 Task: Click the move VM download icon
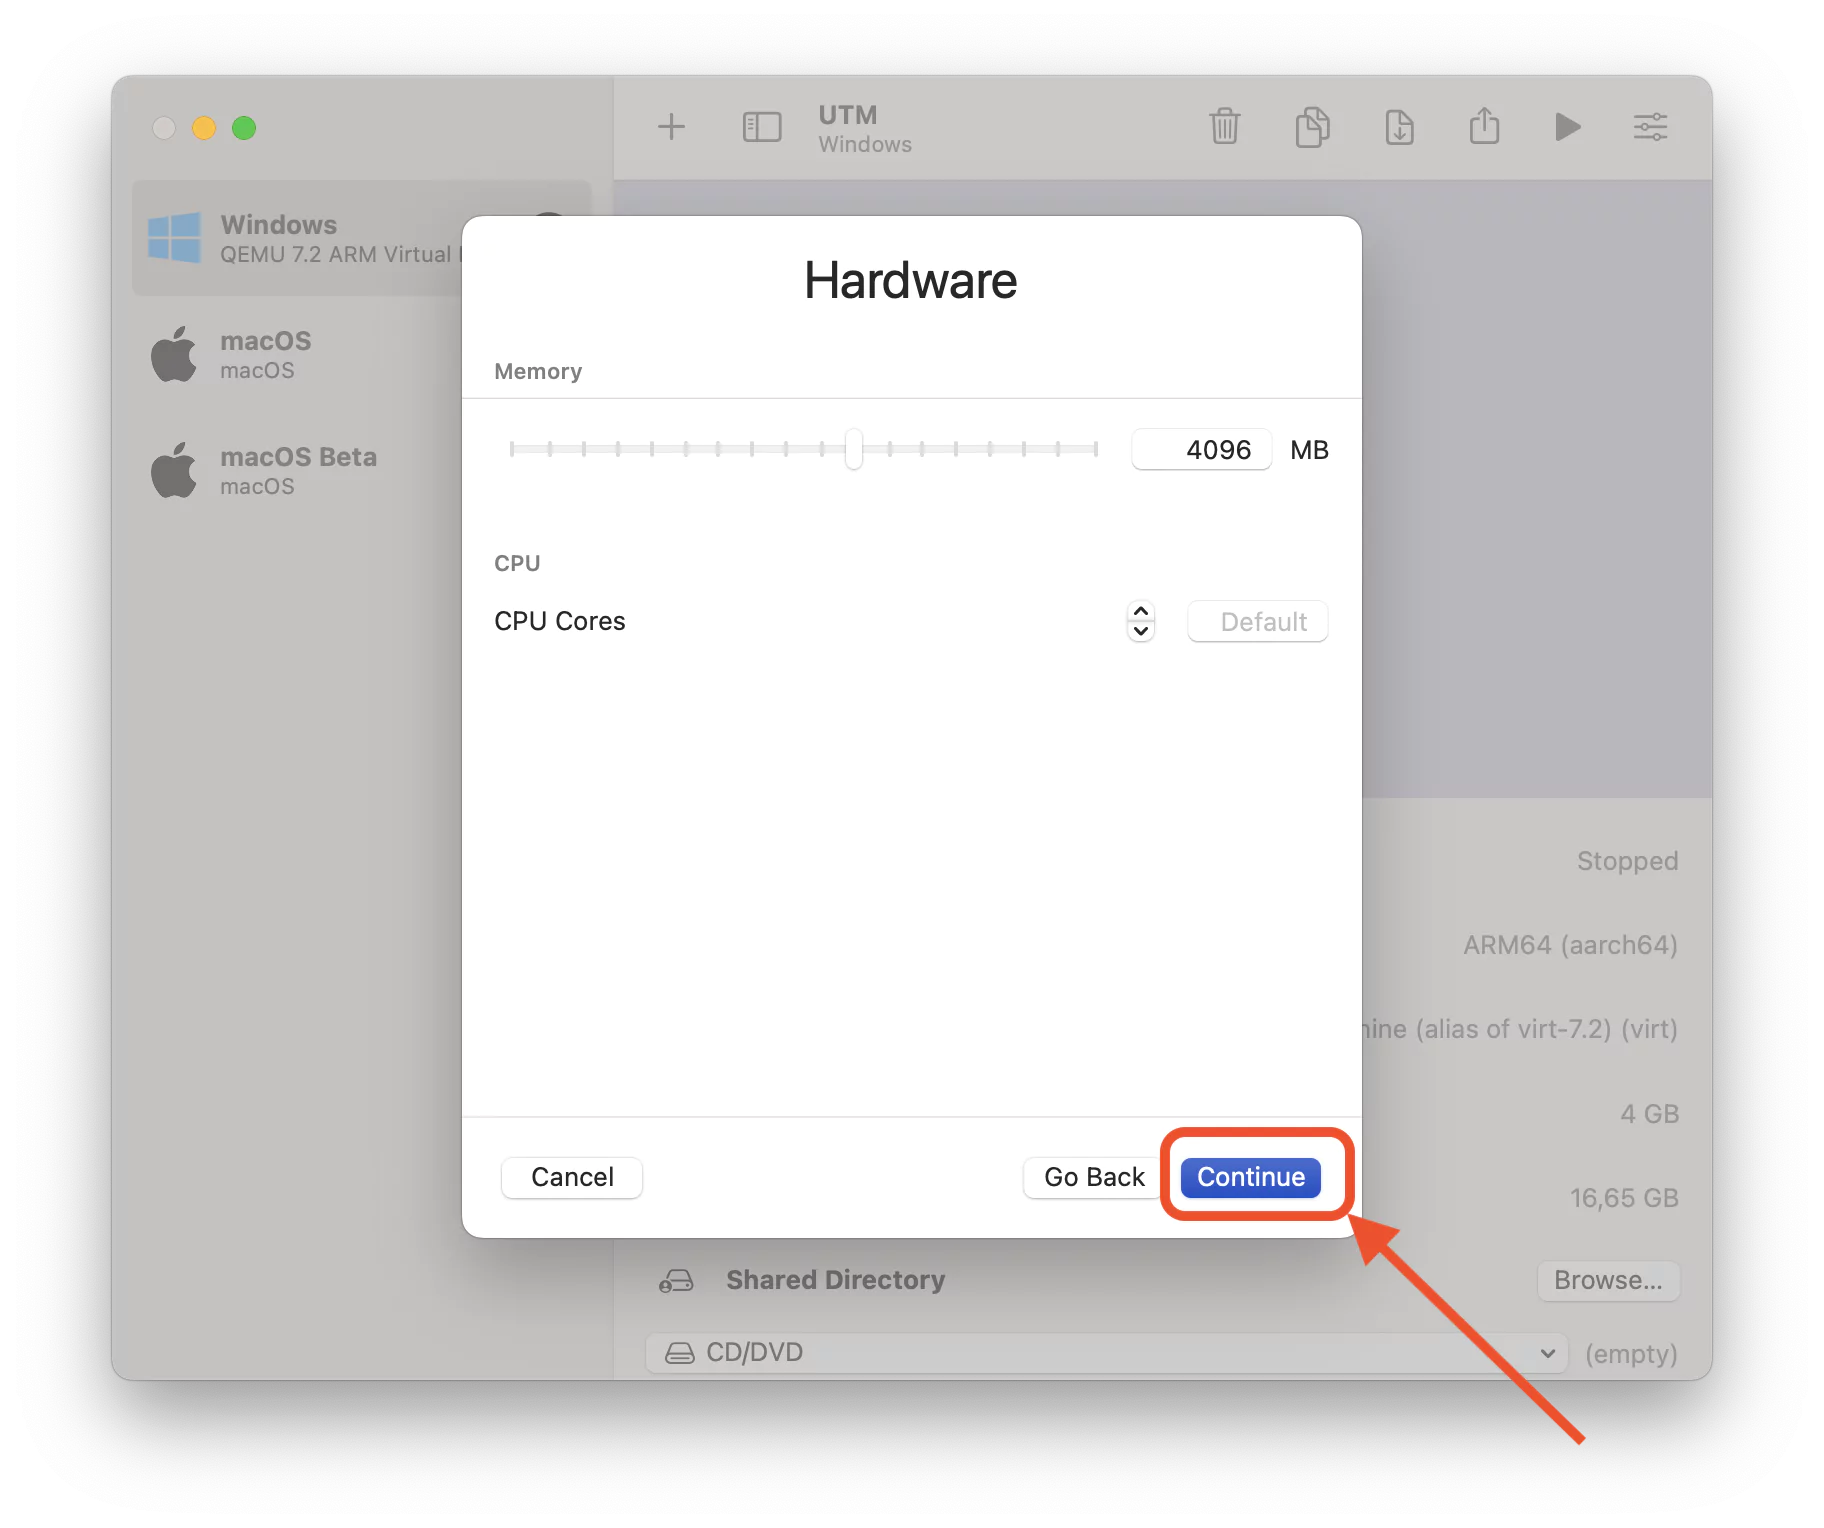[x=1399, y=127]
